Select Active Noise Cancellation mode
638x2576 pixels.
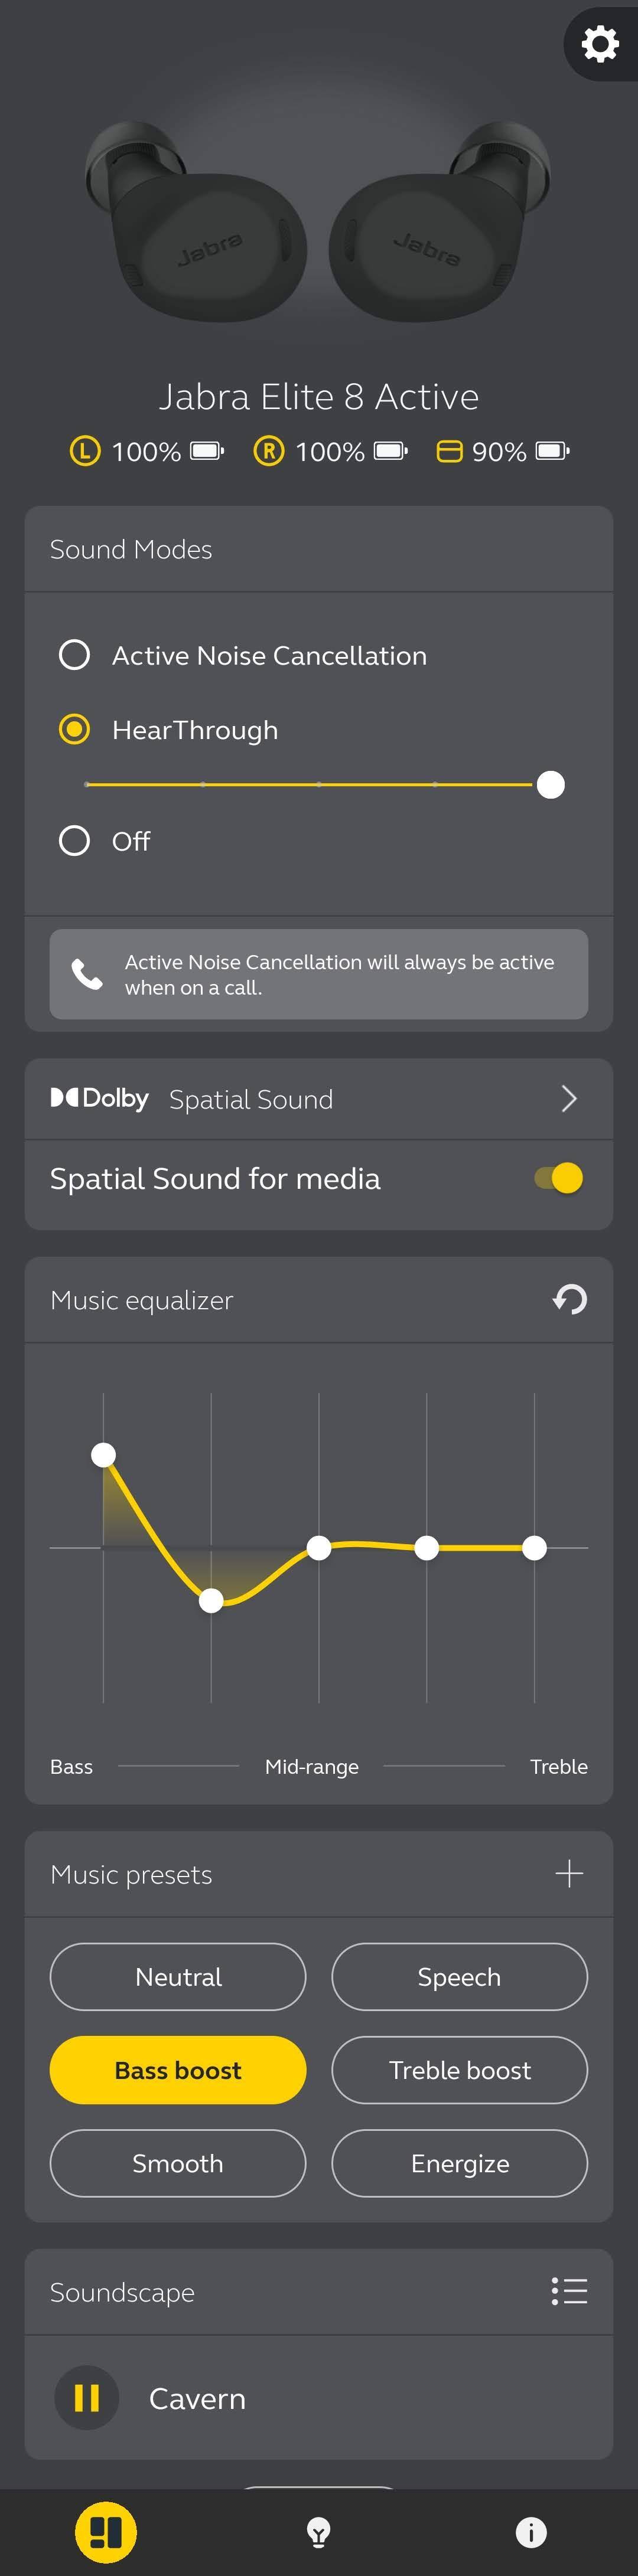coord(75,655)
